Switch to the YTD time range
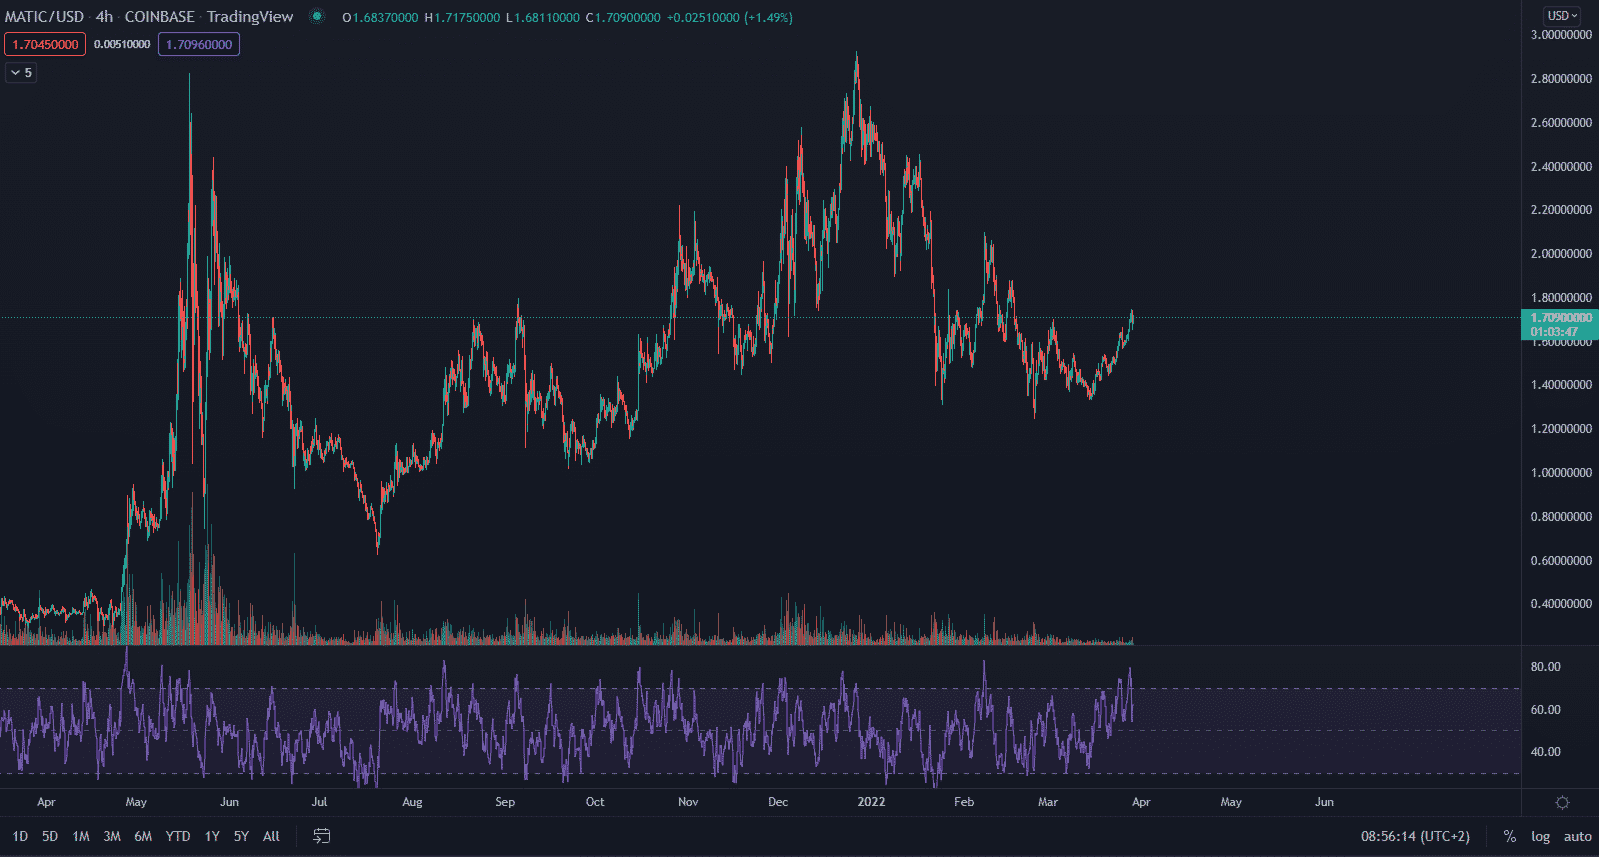 [177, 836]
